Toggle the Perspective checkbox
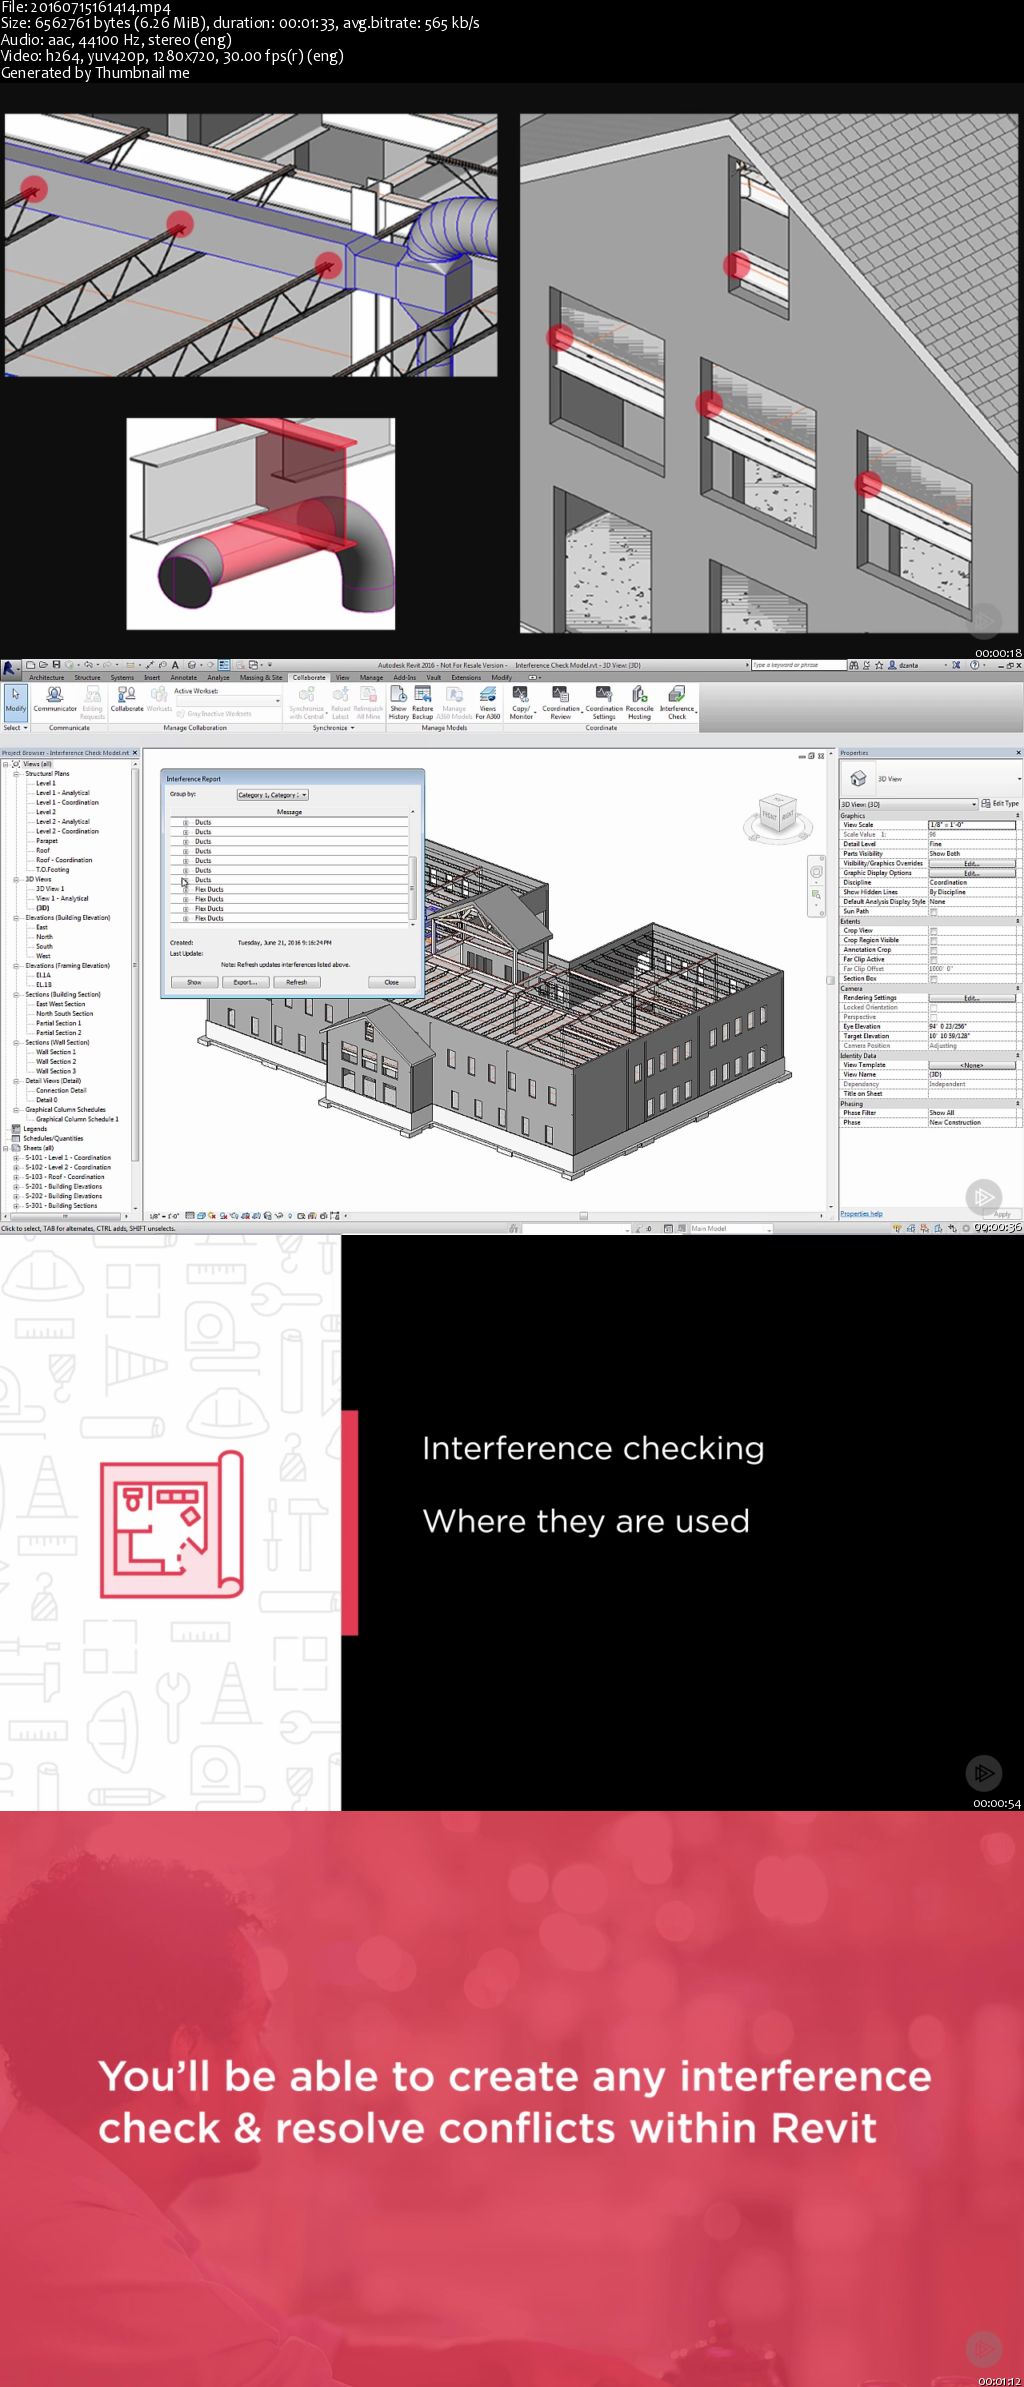The height and width of the screenshot is (2387, 1024). click(x=933, y=1017)
